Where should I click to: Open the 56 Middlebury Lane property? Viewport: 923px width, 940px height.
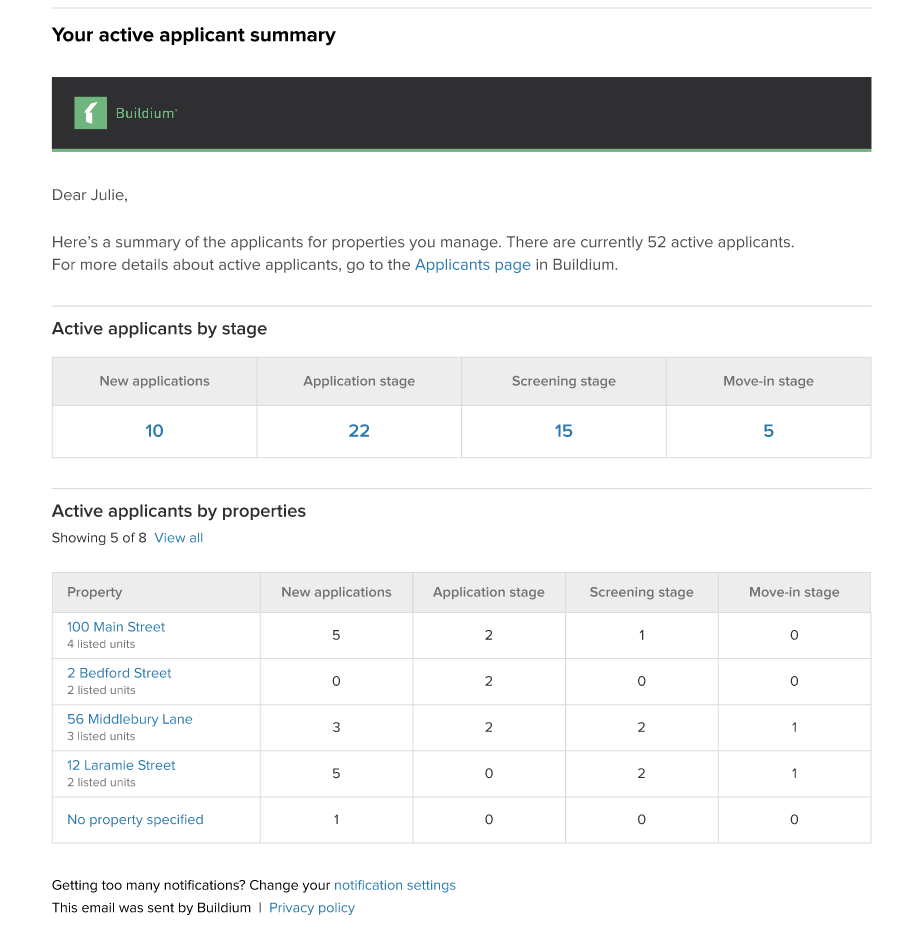[129, 719]
